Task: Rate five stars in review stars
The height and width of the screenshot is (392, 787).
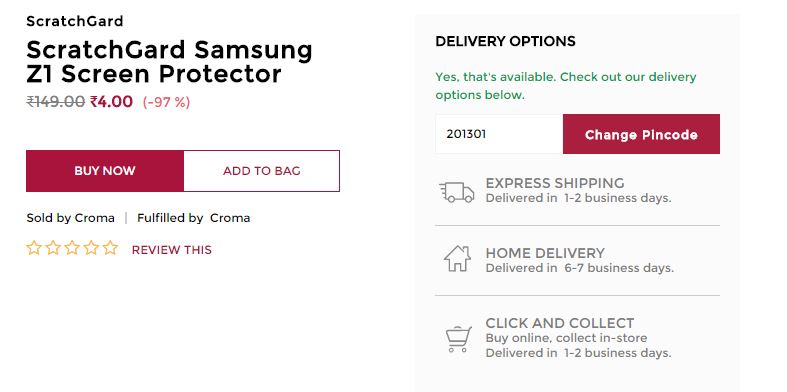Action: tap(110, 248)
